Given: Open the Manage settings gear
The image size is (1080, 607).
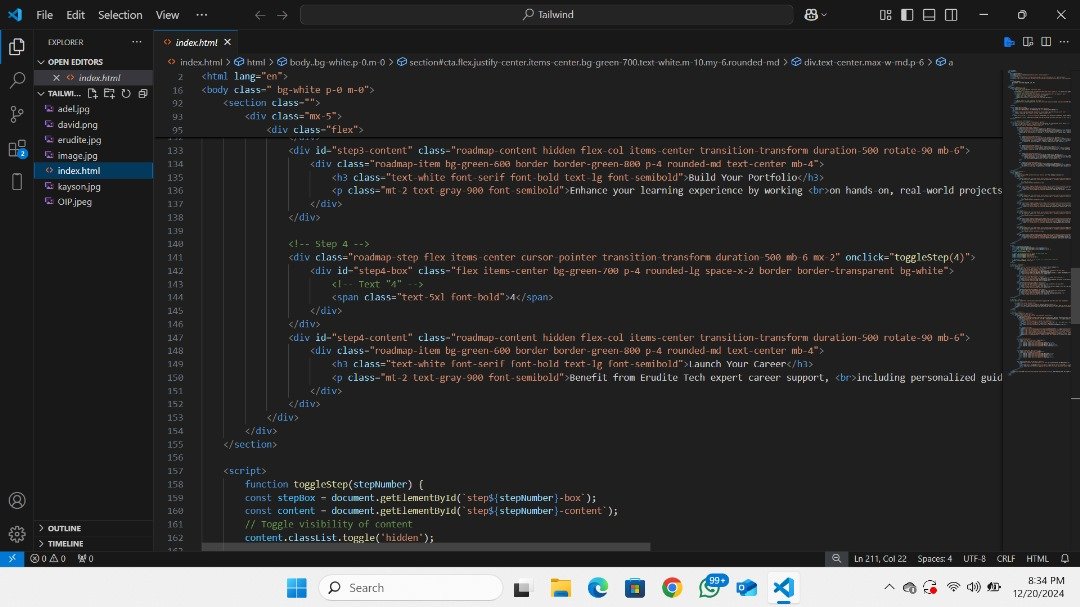Looking at the screenshot, I should 16,533.
